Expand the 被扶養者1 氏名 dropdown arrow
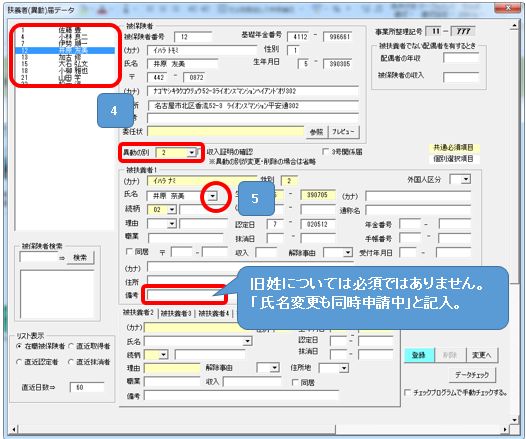526x439 pixels. pyautogui.click(x=213, y=196)
